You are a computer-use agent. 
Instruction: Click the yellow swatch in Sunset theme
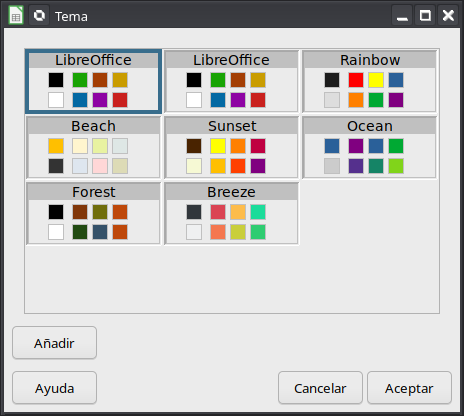click(x=218, y=146)
